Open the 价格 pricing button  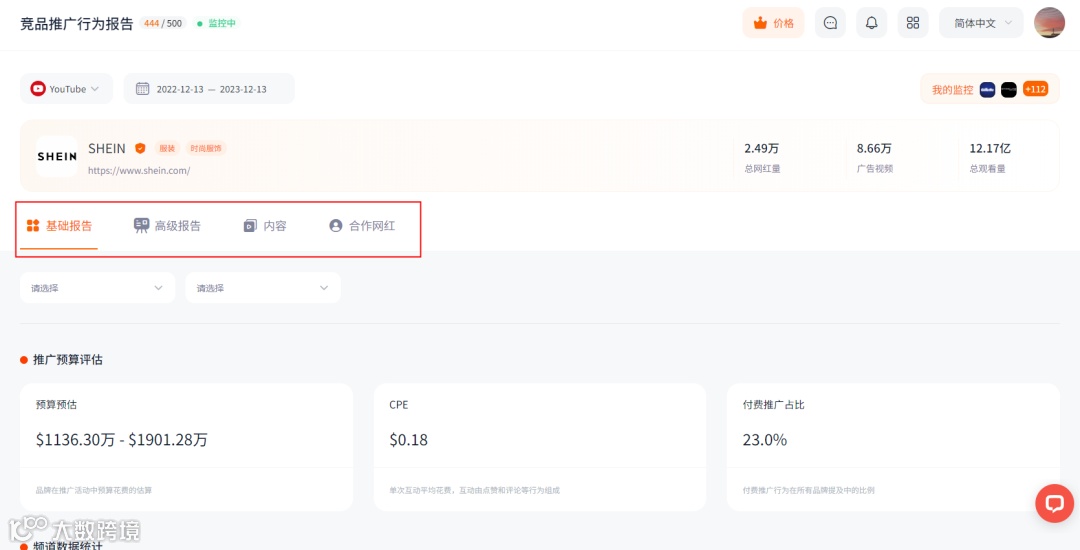point(773,23)
